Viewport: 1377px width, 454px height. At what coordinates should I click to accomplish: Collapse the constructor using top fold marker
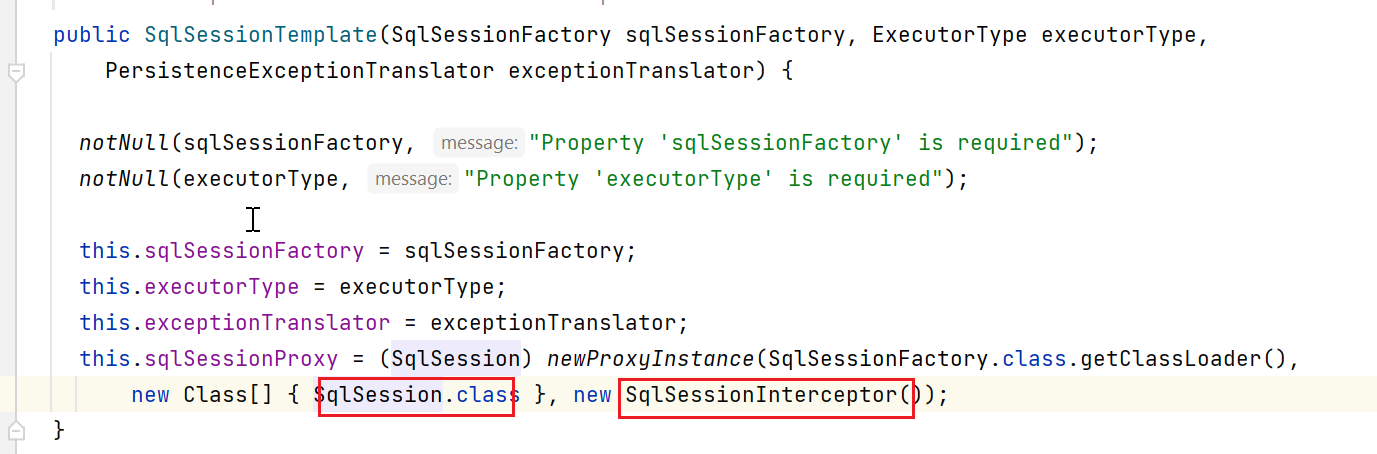[16, 72]
